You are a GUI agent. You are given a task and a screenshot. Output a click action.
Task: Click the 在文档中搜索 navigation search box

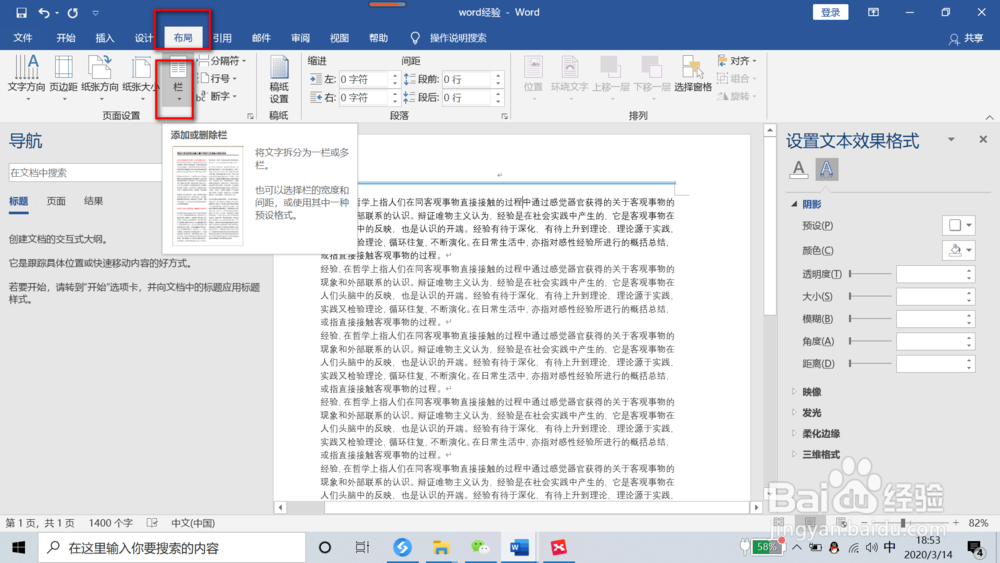tap(85, 173)
